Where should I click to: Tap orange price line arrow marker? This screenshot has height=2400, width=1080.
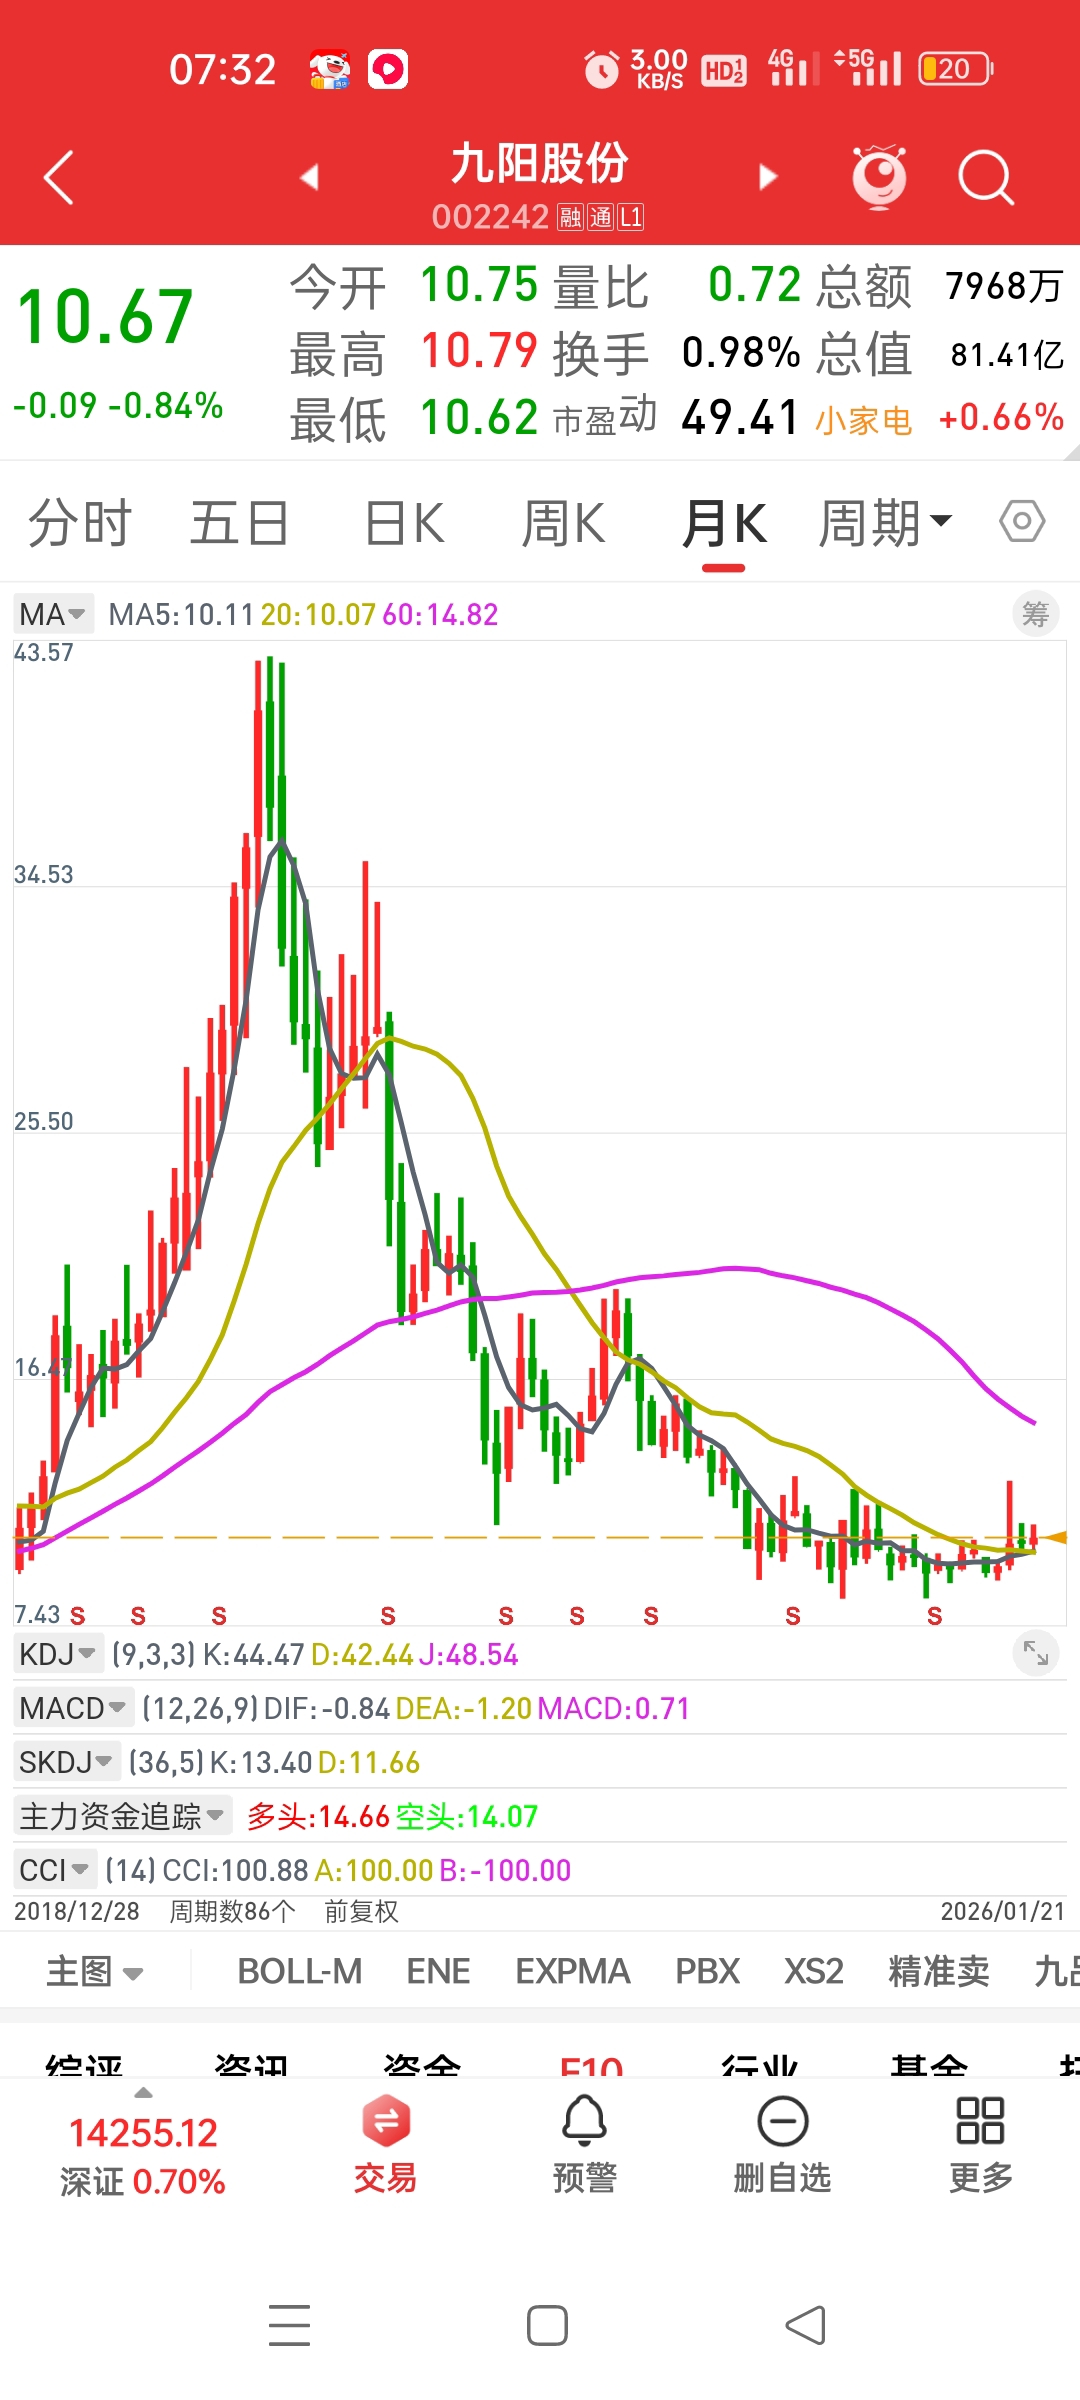[x=1055, y=1538]
